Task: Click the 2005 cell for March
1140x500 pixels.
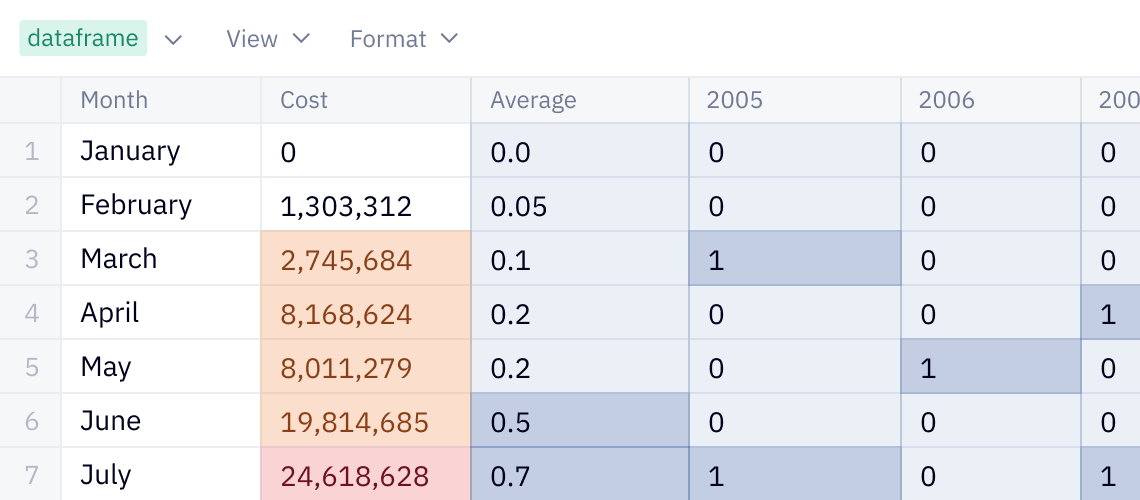Action: point(794,260)
